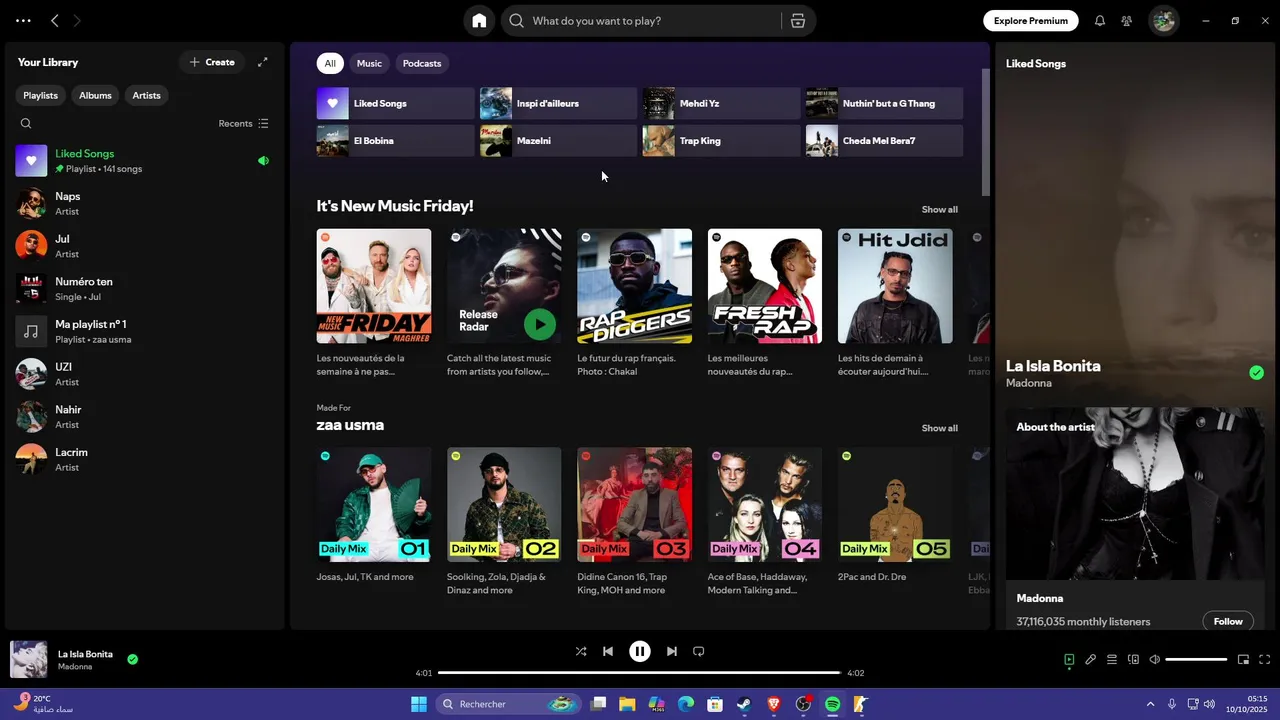
Task: Enter full screen mode
Action: pyautogui.click(x=1264, y=660)
